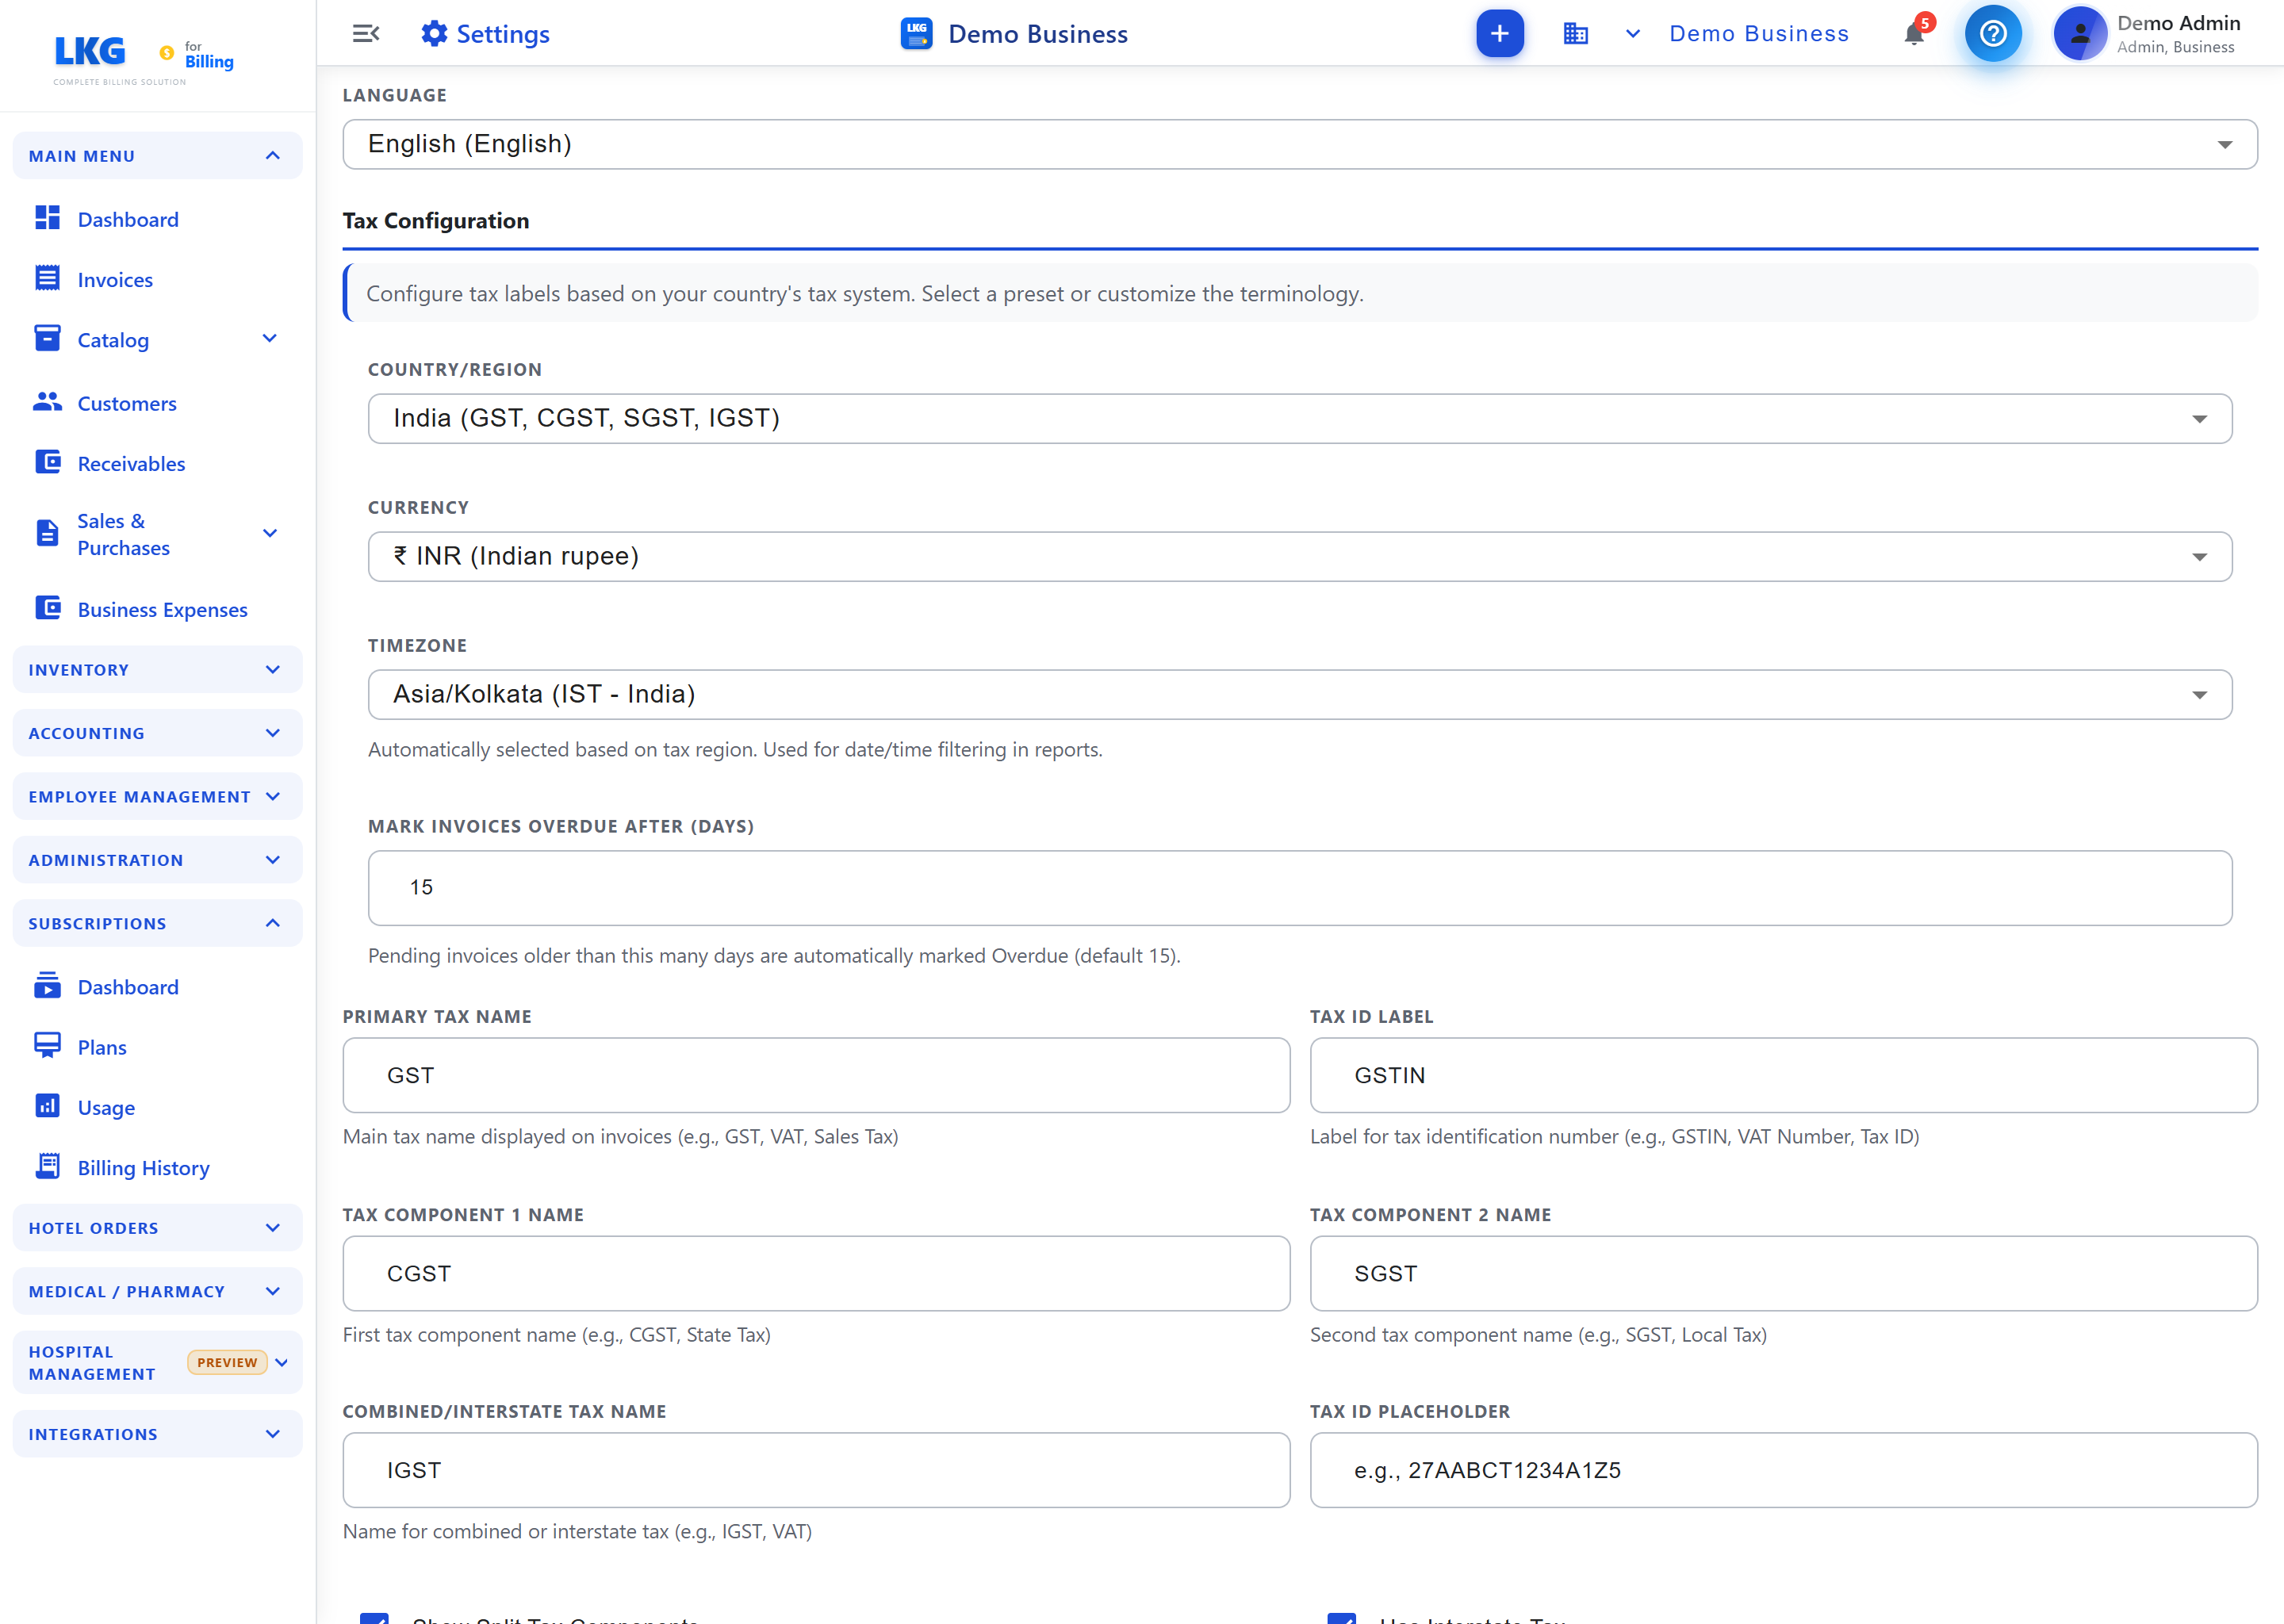Click the LKG for Billing logo
2284x1624 pixels.
(143, 59)
